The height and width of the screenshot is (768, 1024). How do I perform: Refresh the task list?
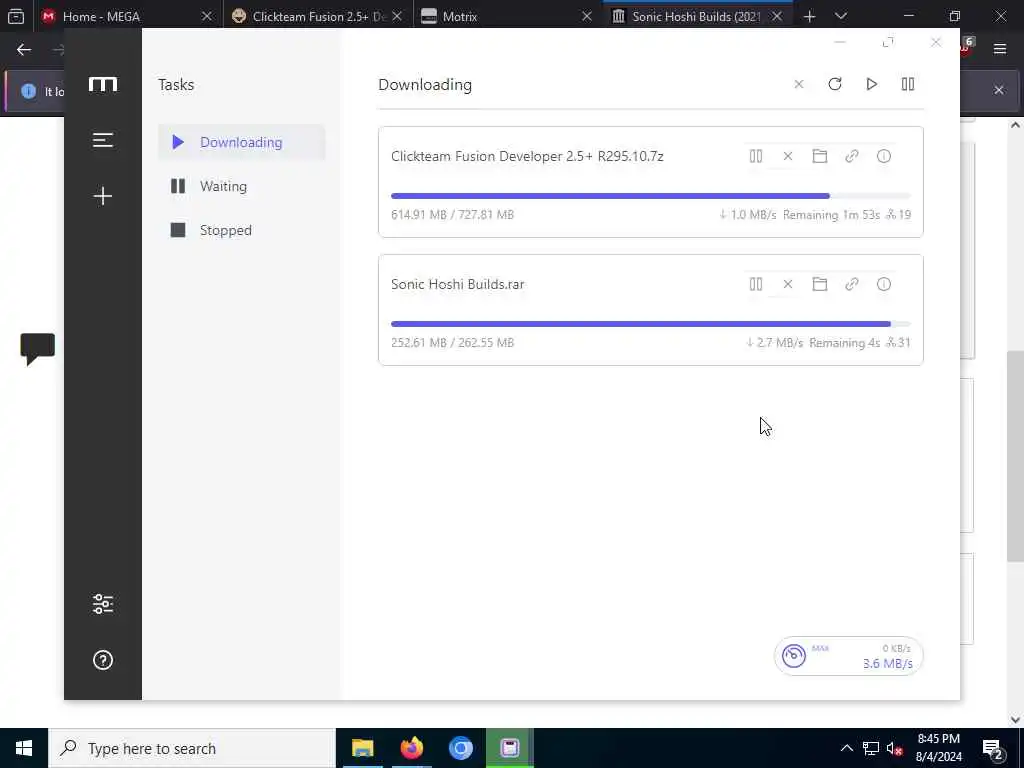pos(835,84)
